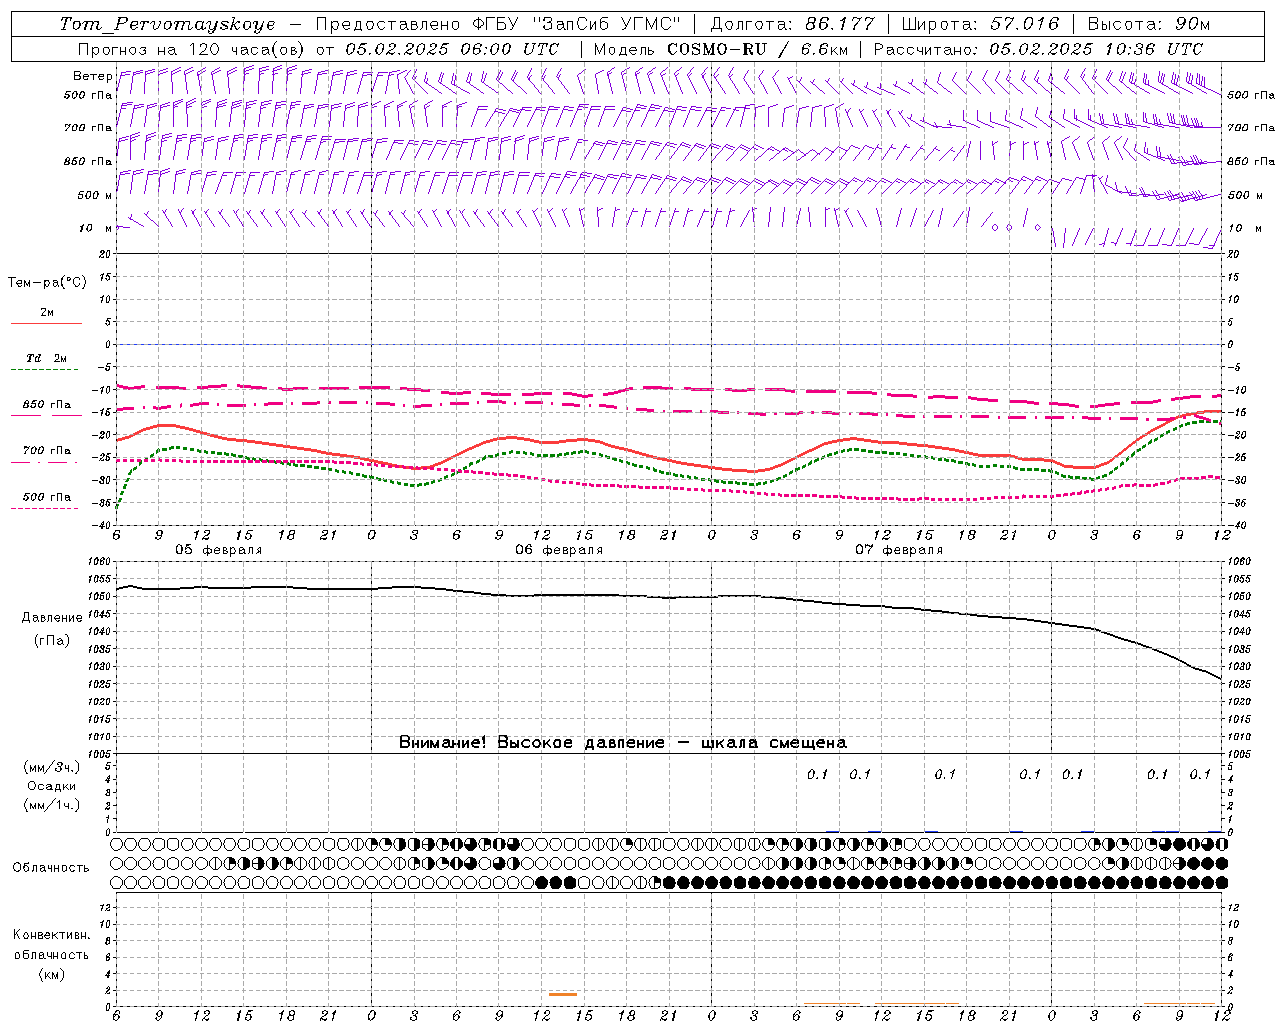Click the 10 м wind level label on left
This screenshot has height=1024, width=1280.
click(95, 229)
